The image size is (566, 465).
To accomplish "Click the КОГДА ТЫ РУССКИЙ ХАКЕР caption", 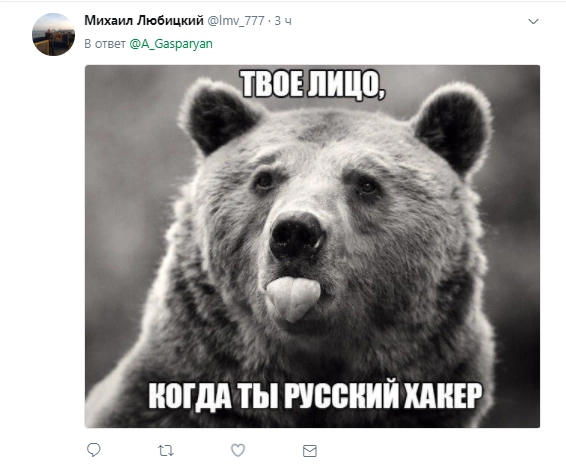I will point(315,395).
